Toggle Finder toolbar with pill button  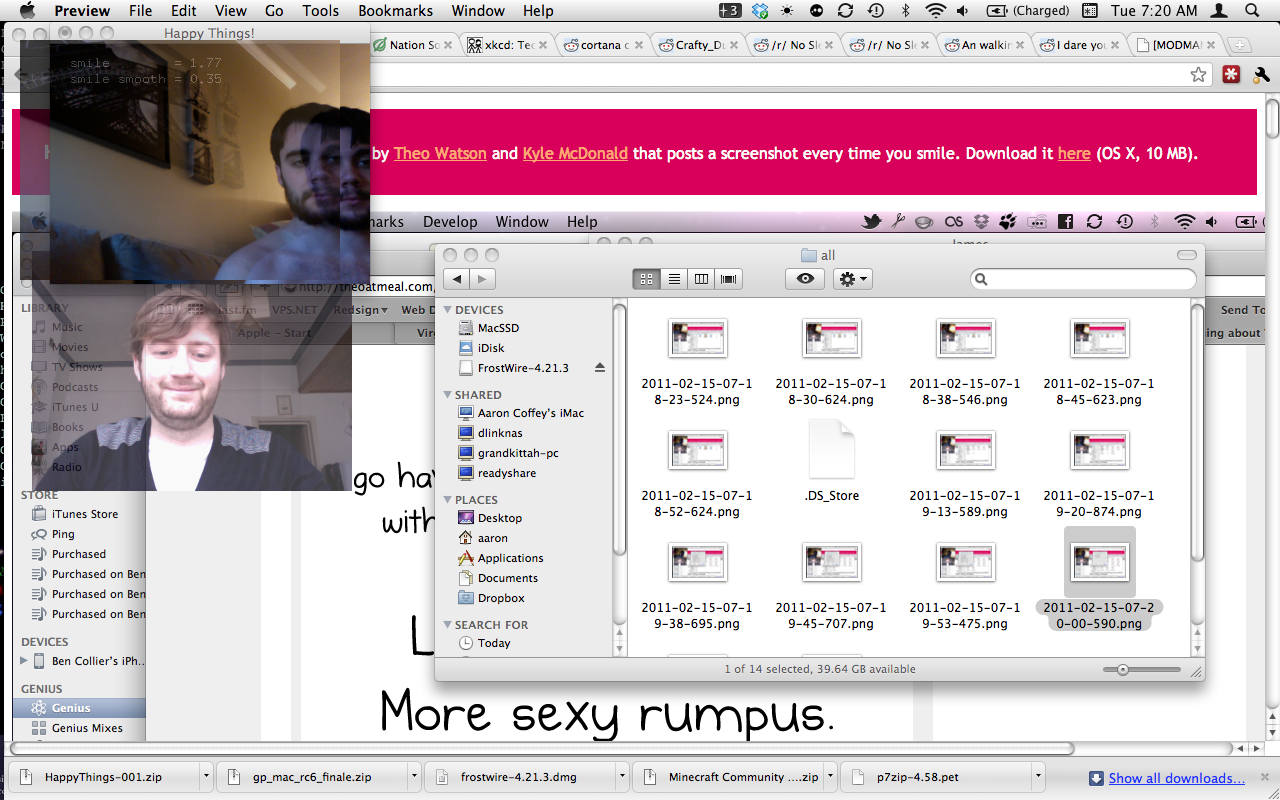pyautogui.click(x=1186, y=255)
